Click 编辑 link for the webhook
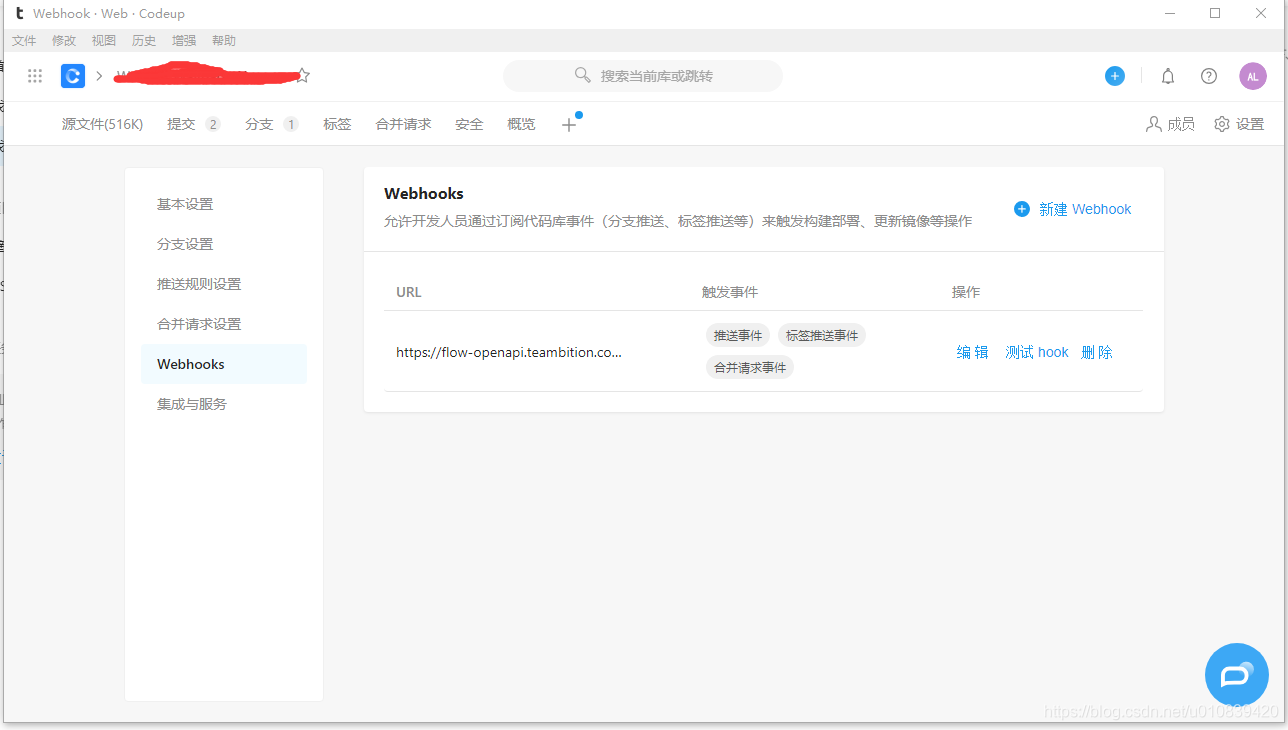The width and height of the screenshot is (1288, 730). click(972, 352)
